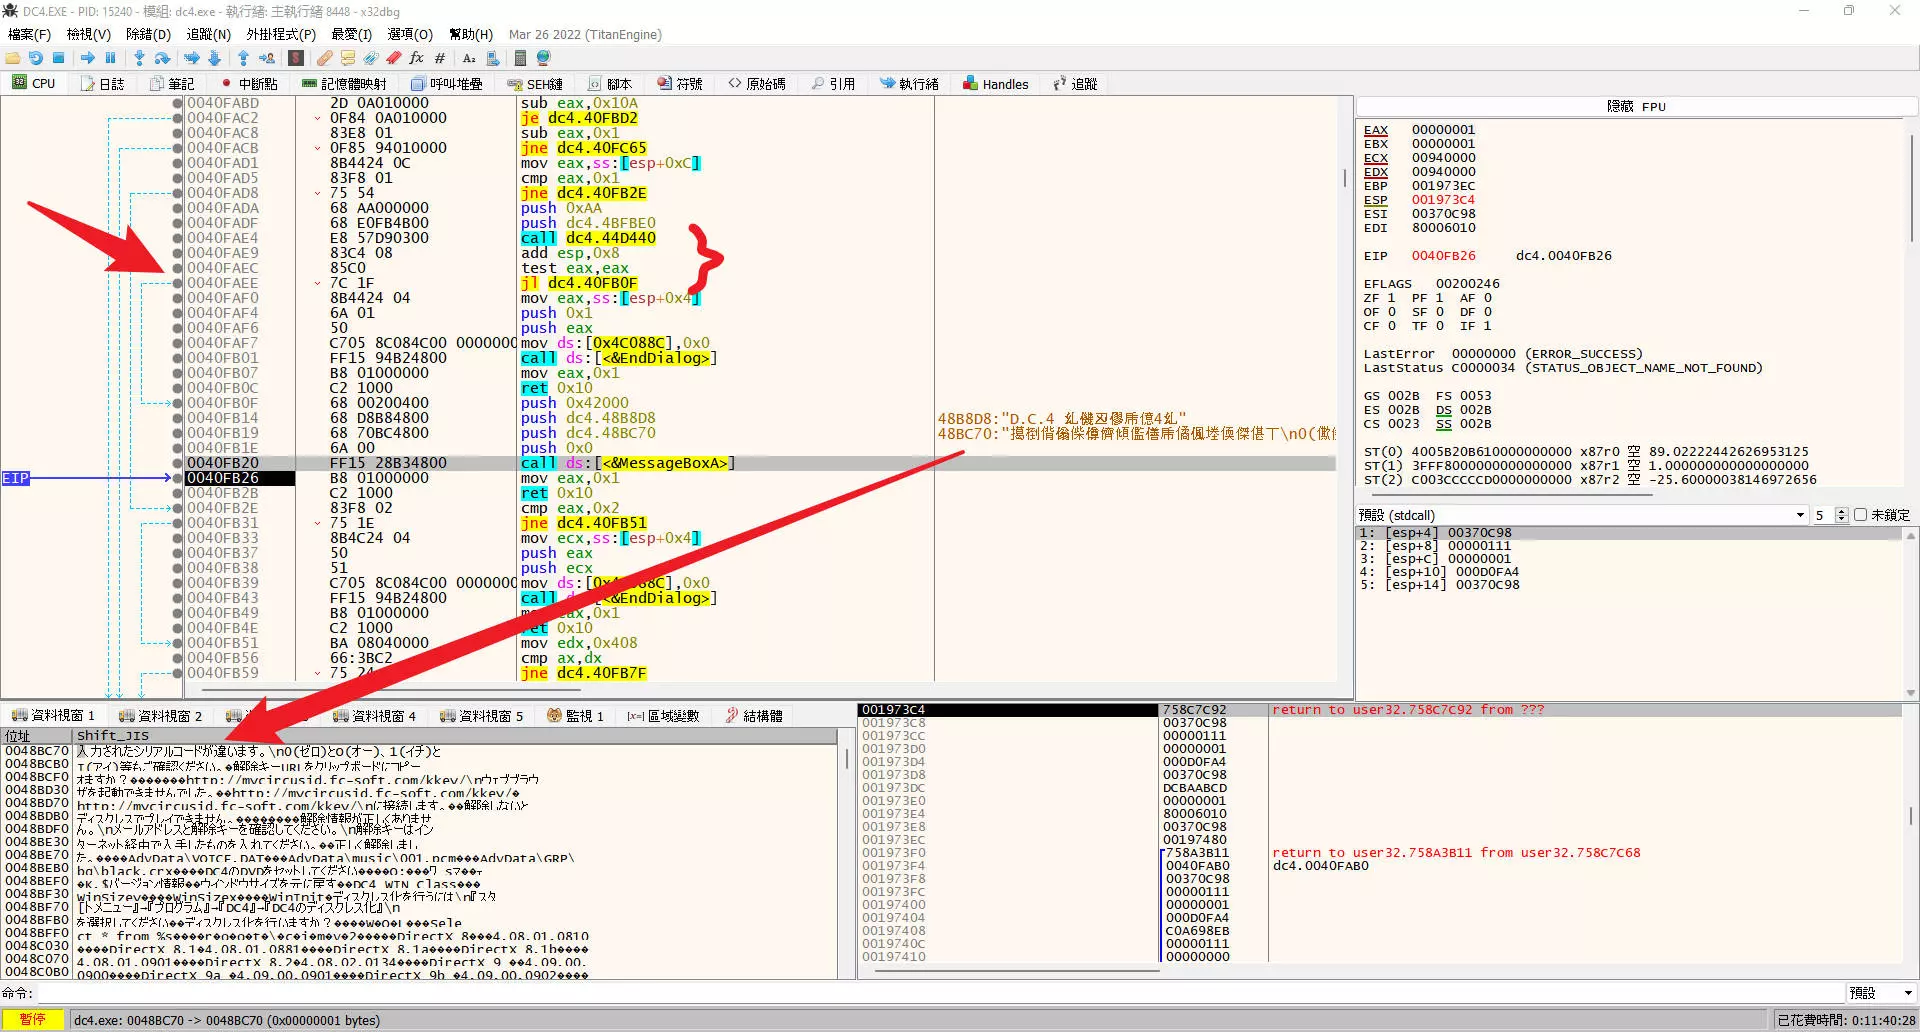
Task: Click the Step Into toolbar icon
Action: point(139,58)
